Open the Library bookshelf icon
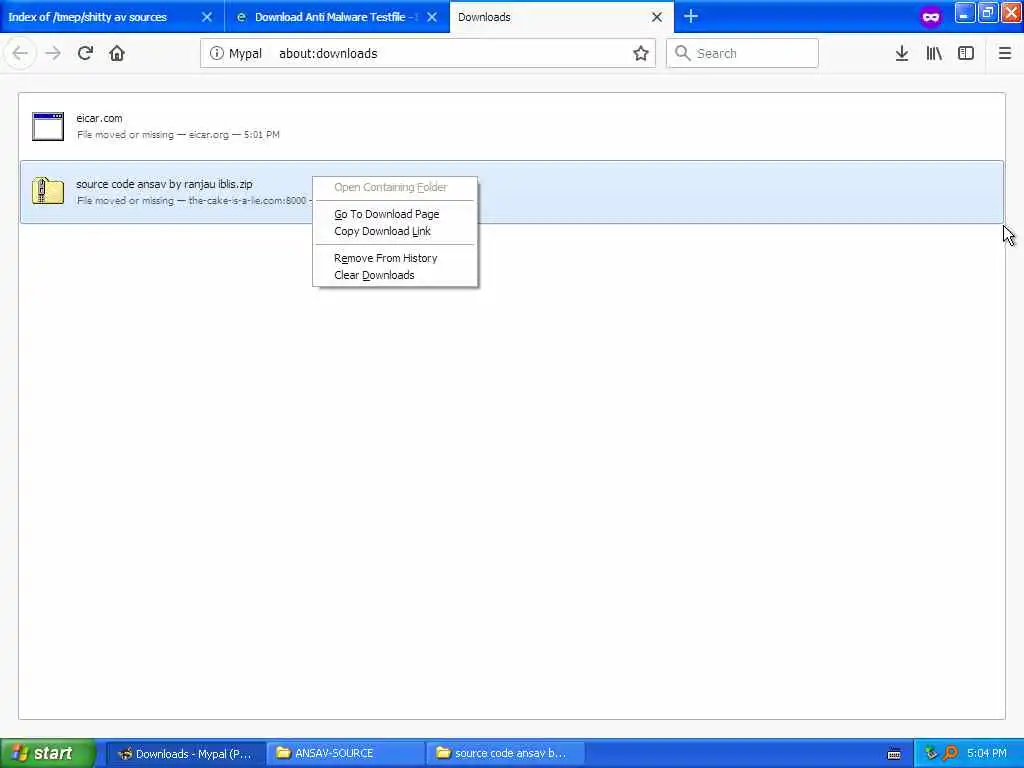Viewport: 1024px width, 768px height. [x=934, y=54]
